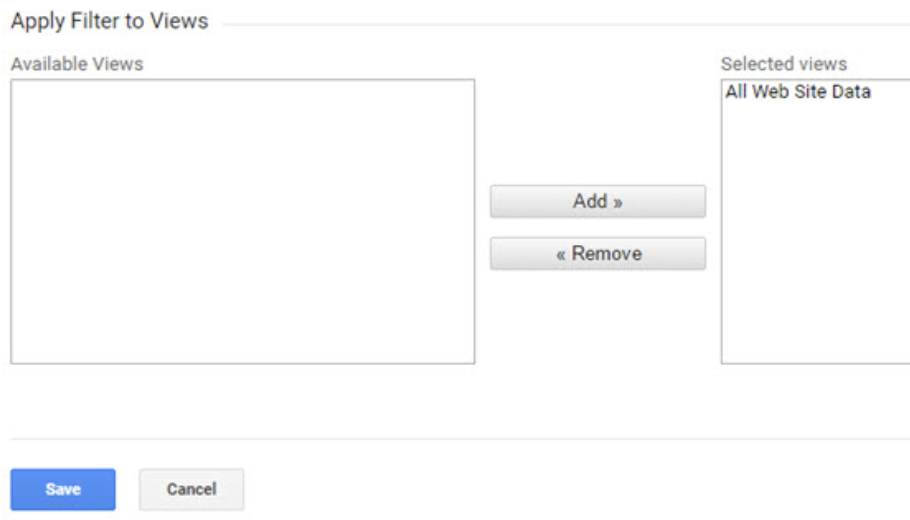Dismiss the form using the grey Cancel button
This screenshot has width=910, height=520.
click(x=192, y=489)
